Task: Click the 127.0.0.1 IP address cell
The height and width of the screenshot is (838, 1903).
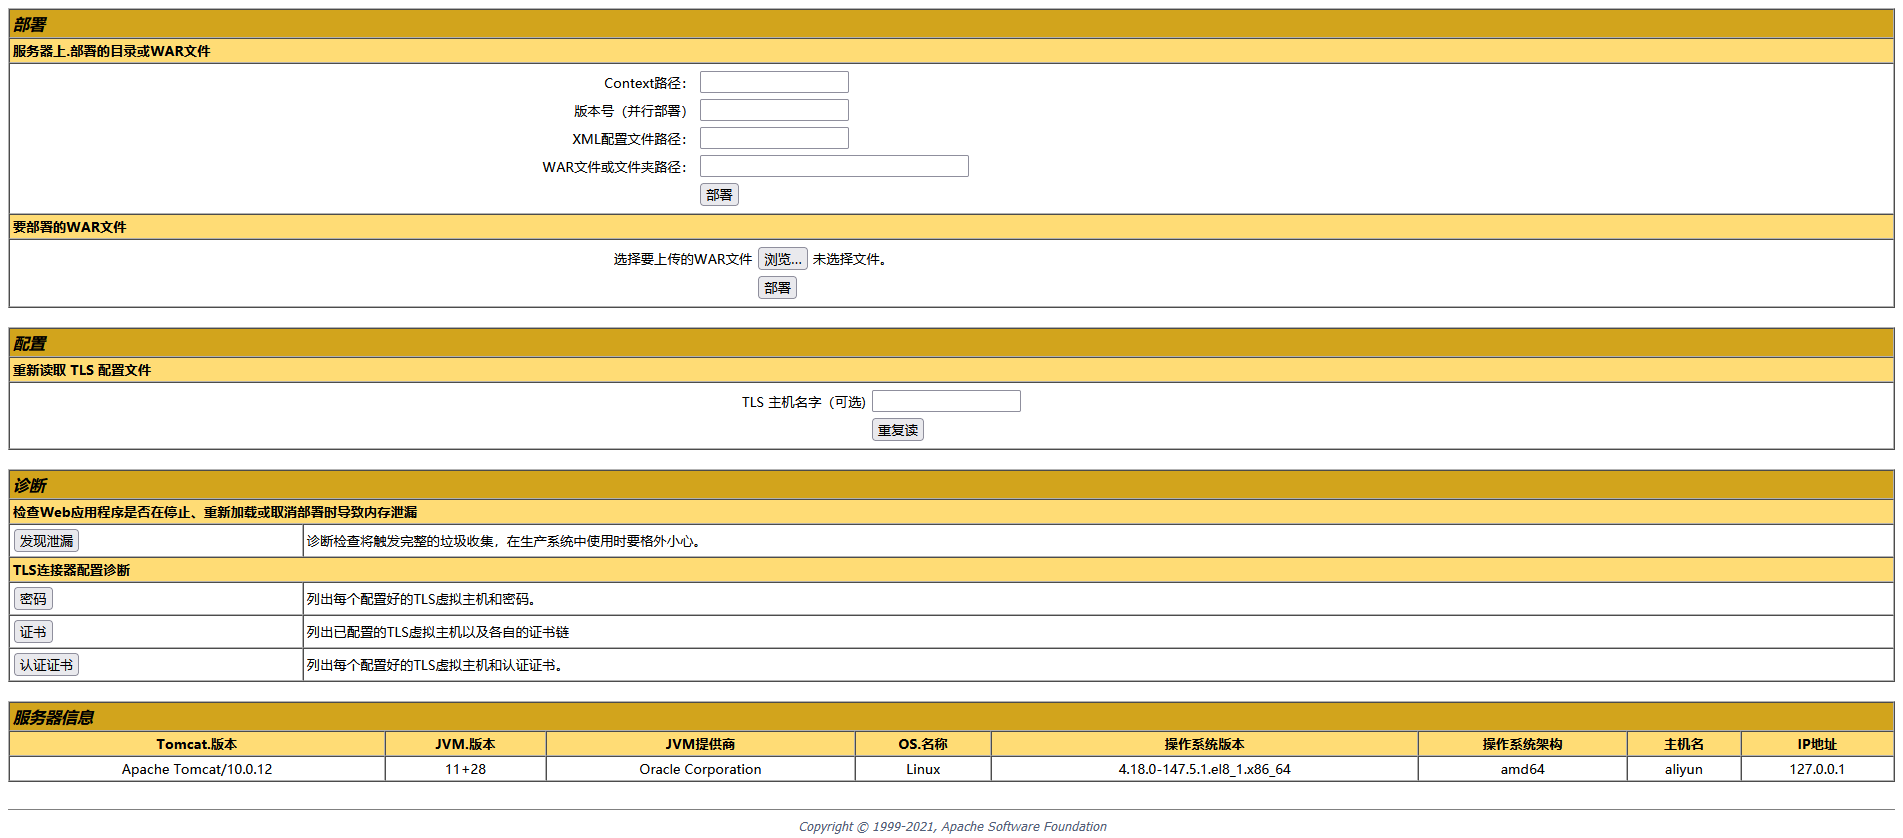Action: (1817, 769)
